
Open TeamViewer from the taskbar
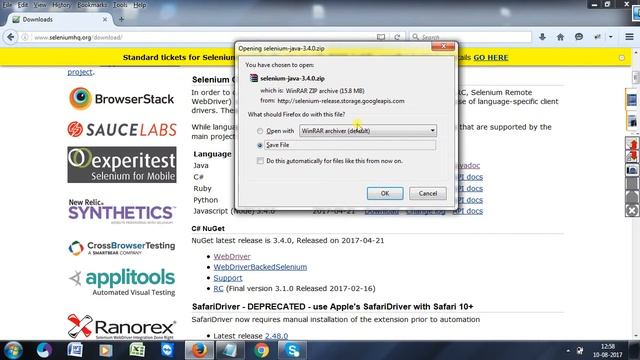pos(168,350)
